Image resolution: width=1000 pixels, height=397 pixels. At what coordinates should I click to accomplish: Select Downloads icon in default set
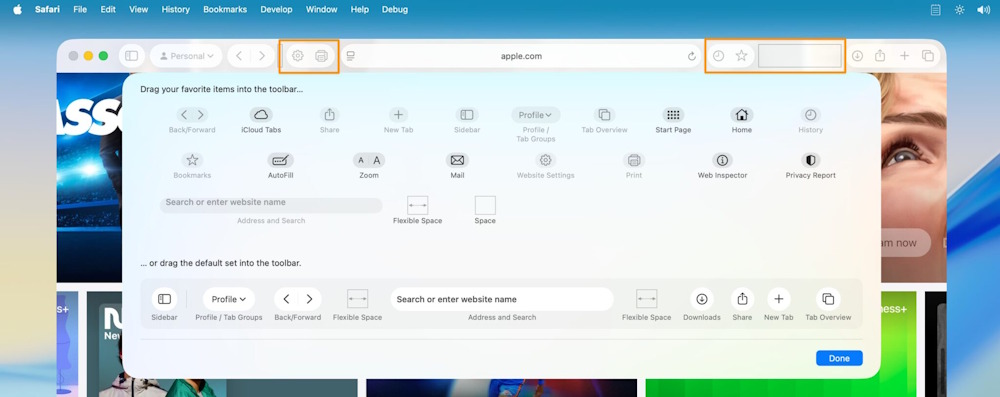click(702, 299)
